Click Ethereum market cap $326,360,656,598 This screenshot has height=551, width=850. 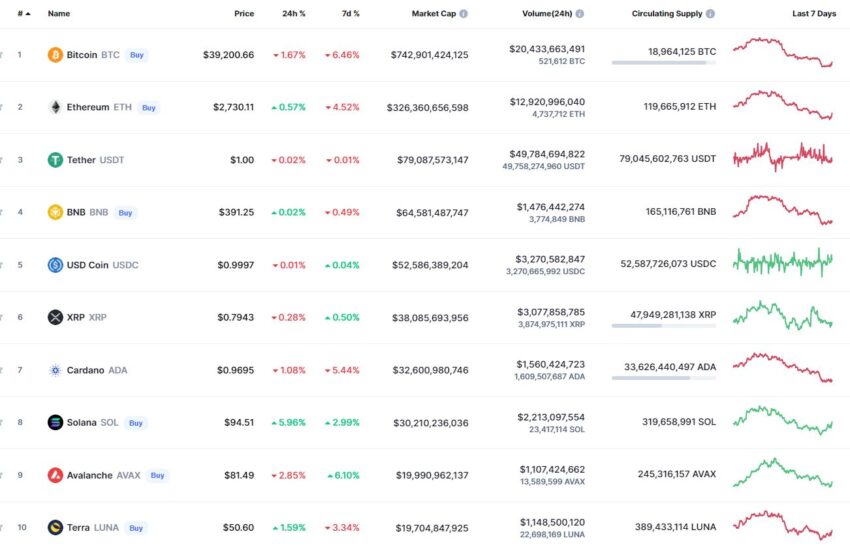[427, 107]
